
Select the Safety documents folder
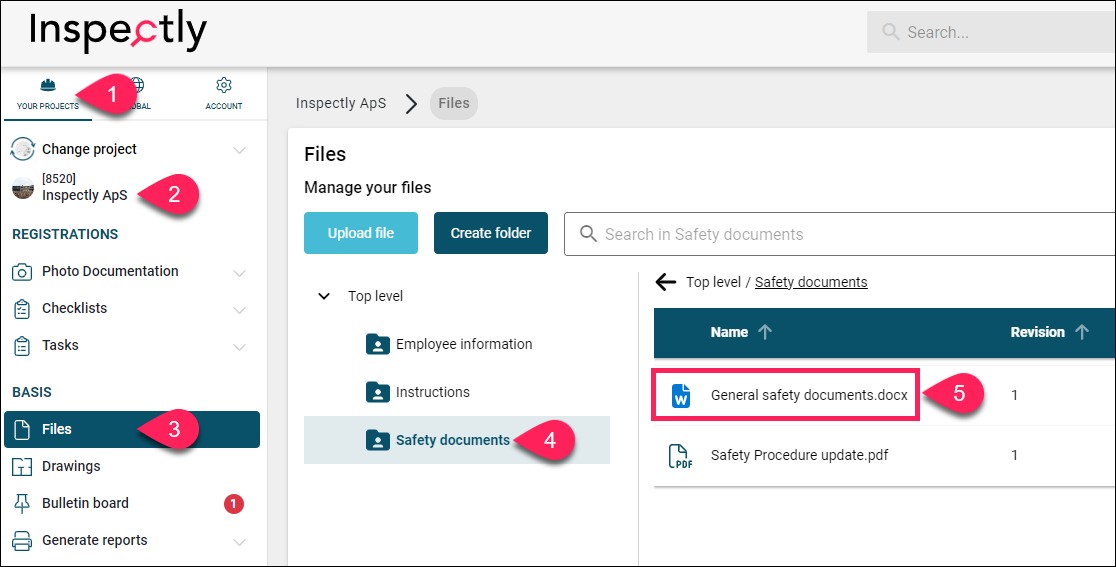pos(457,440)
